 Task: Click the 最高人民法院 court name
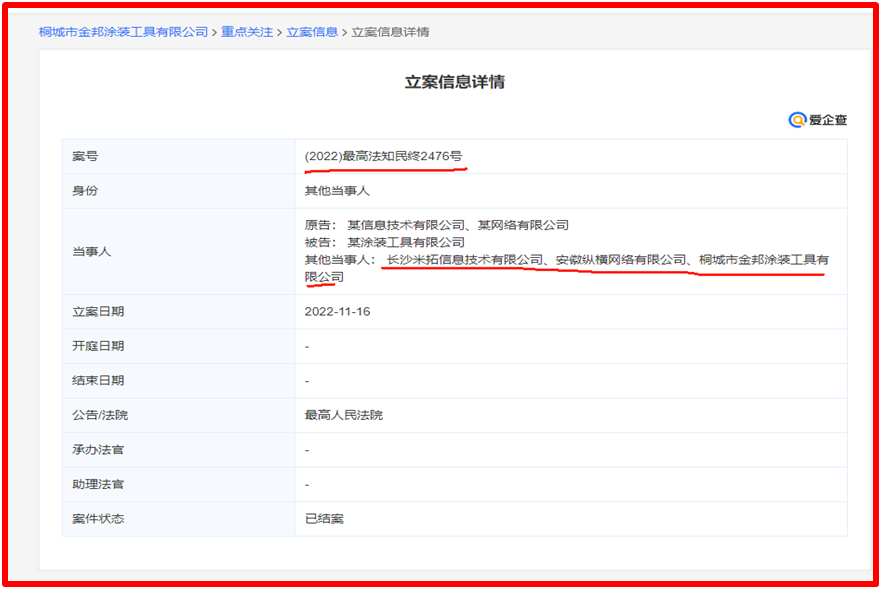(343, 415)
